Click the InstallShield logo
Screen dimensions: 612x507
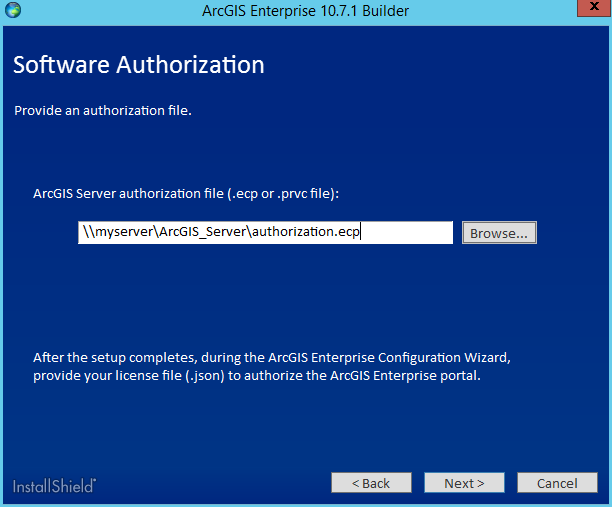click(55, 486)
